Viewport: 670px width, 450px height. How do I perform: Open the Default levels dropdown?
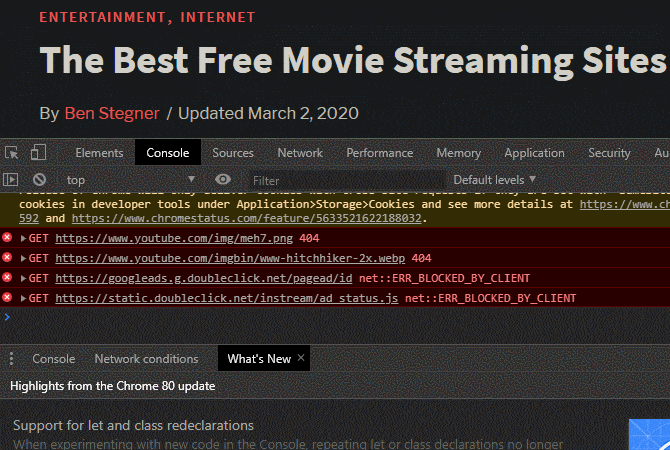pos(494,180)
